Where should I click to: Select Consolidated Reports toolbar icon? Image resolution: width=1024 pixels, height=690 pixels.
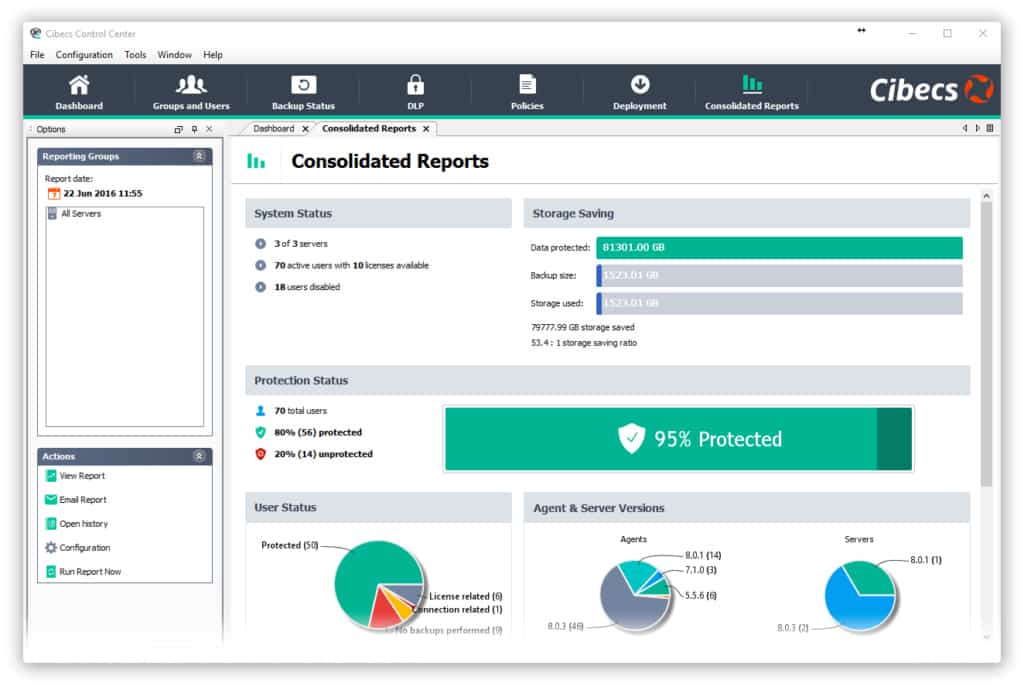[752, 91]
